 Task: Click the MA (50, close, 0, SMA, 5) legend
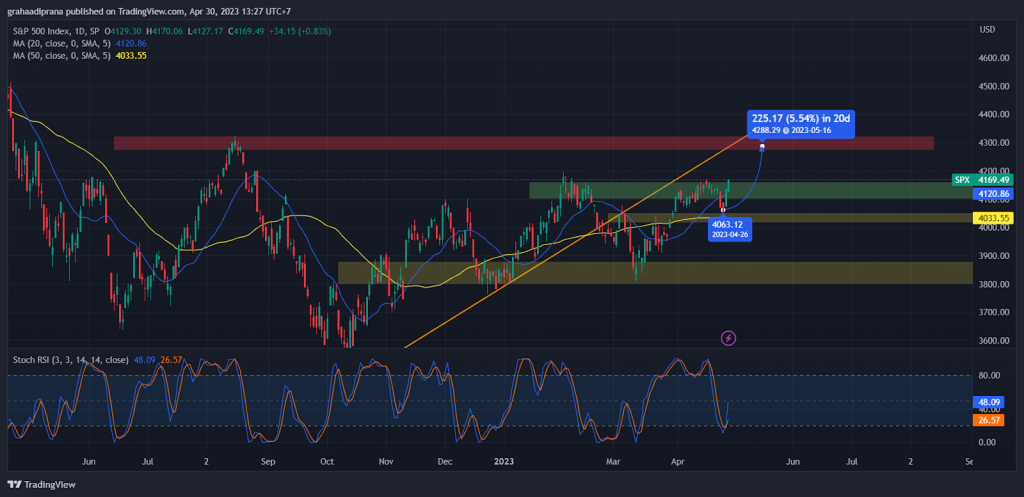point(62,56)
